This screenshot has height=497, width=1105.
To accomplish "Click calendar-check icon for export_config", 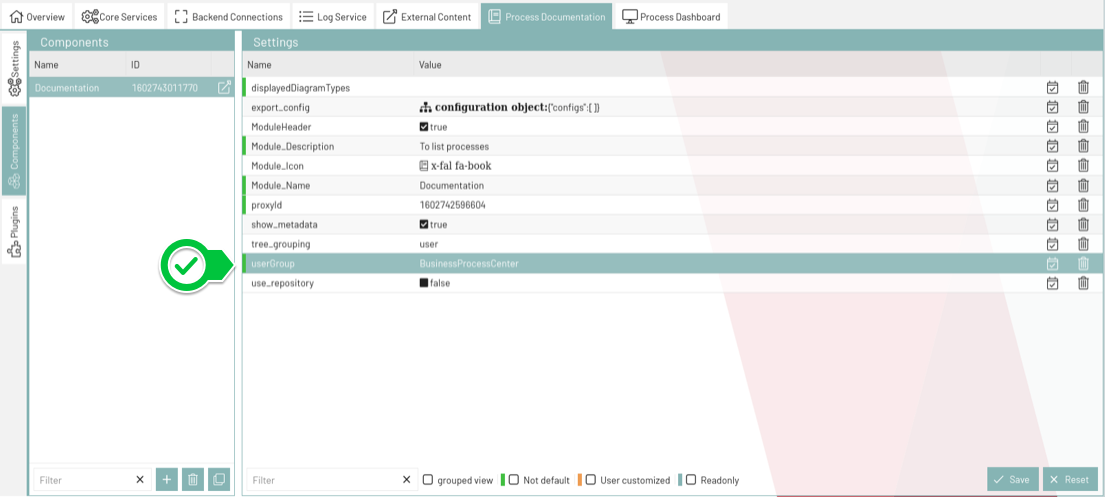I will (1052, 107).
